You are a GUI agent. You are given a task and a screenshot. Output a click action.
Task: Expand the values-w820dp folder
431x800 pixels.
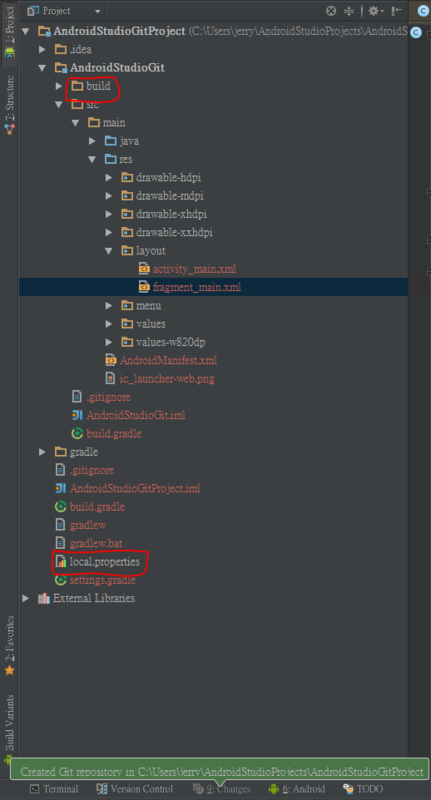click(109, 342)
